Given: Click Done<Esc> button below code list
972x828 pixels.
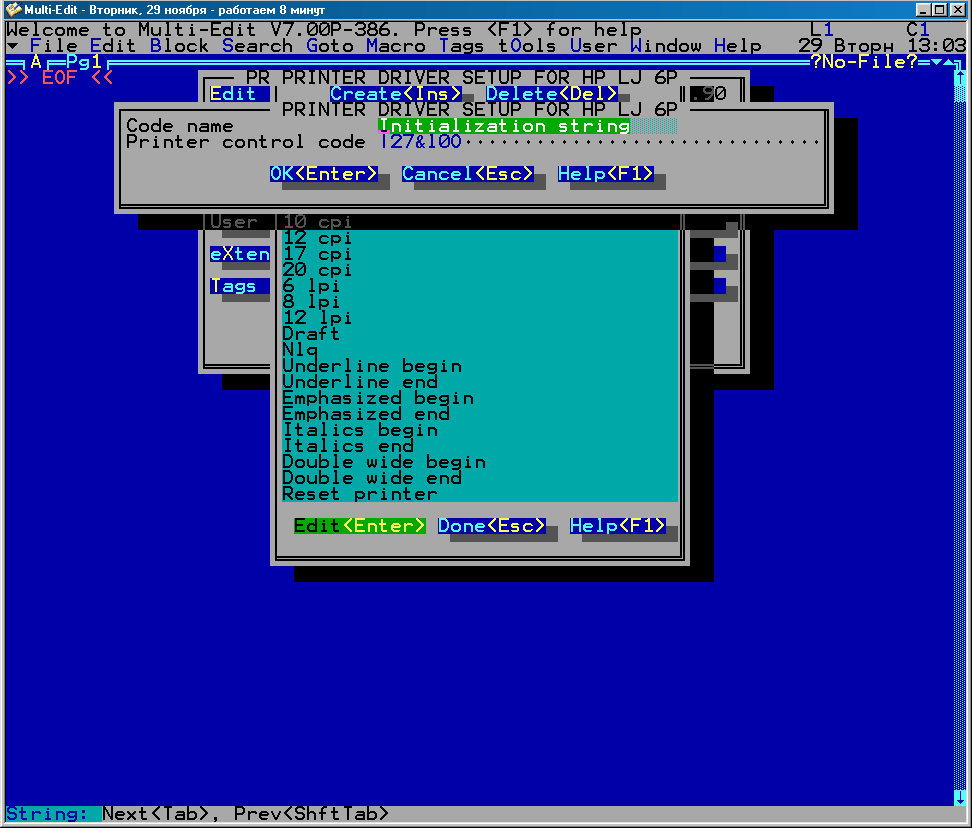Looking at the screenshot, I should (492, 526).
